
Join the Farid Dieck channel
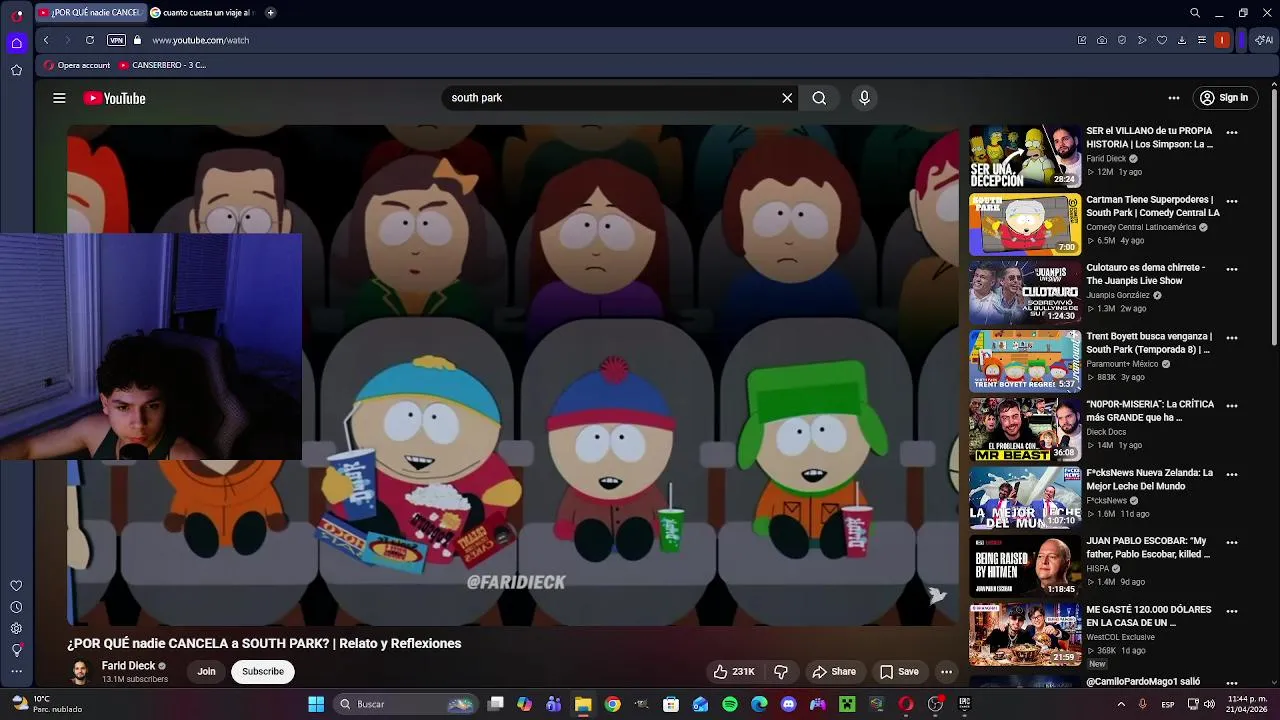tap(206, 671)
